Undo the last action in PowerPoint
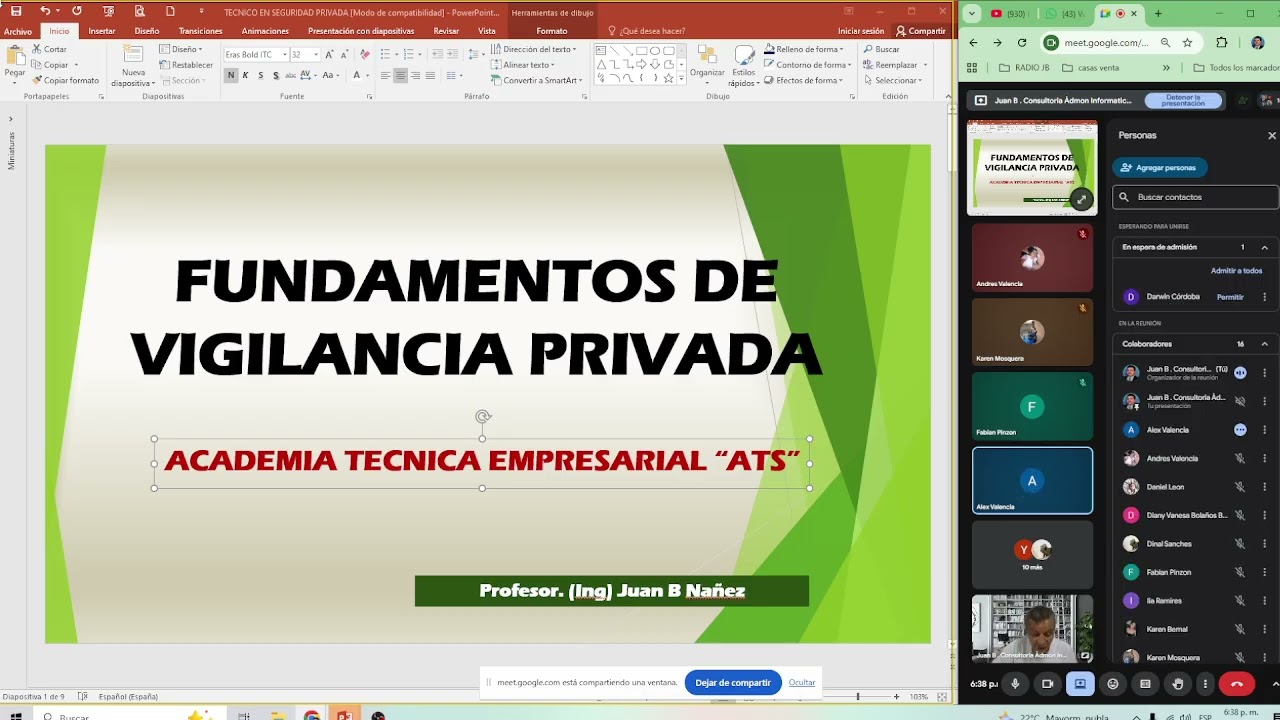This screenshot has width=1280, height=720. click(45, 11)
